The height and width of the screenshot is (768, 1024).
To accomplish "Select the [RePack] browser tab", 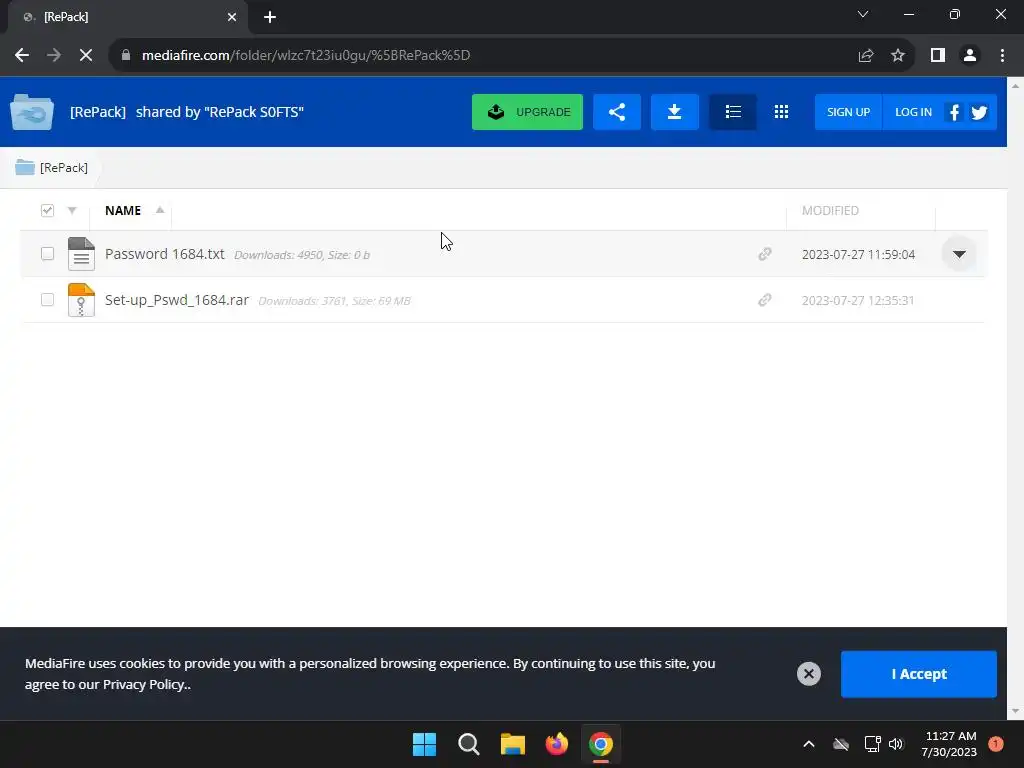I will coord(127,17).
